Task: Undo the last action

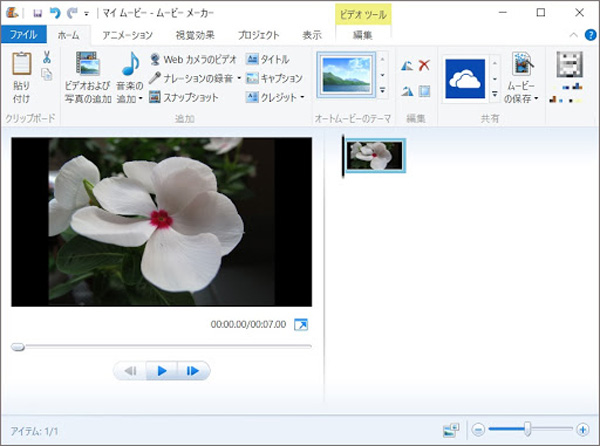Action: 55,13
